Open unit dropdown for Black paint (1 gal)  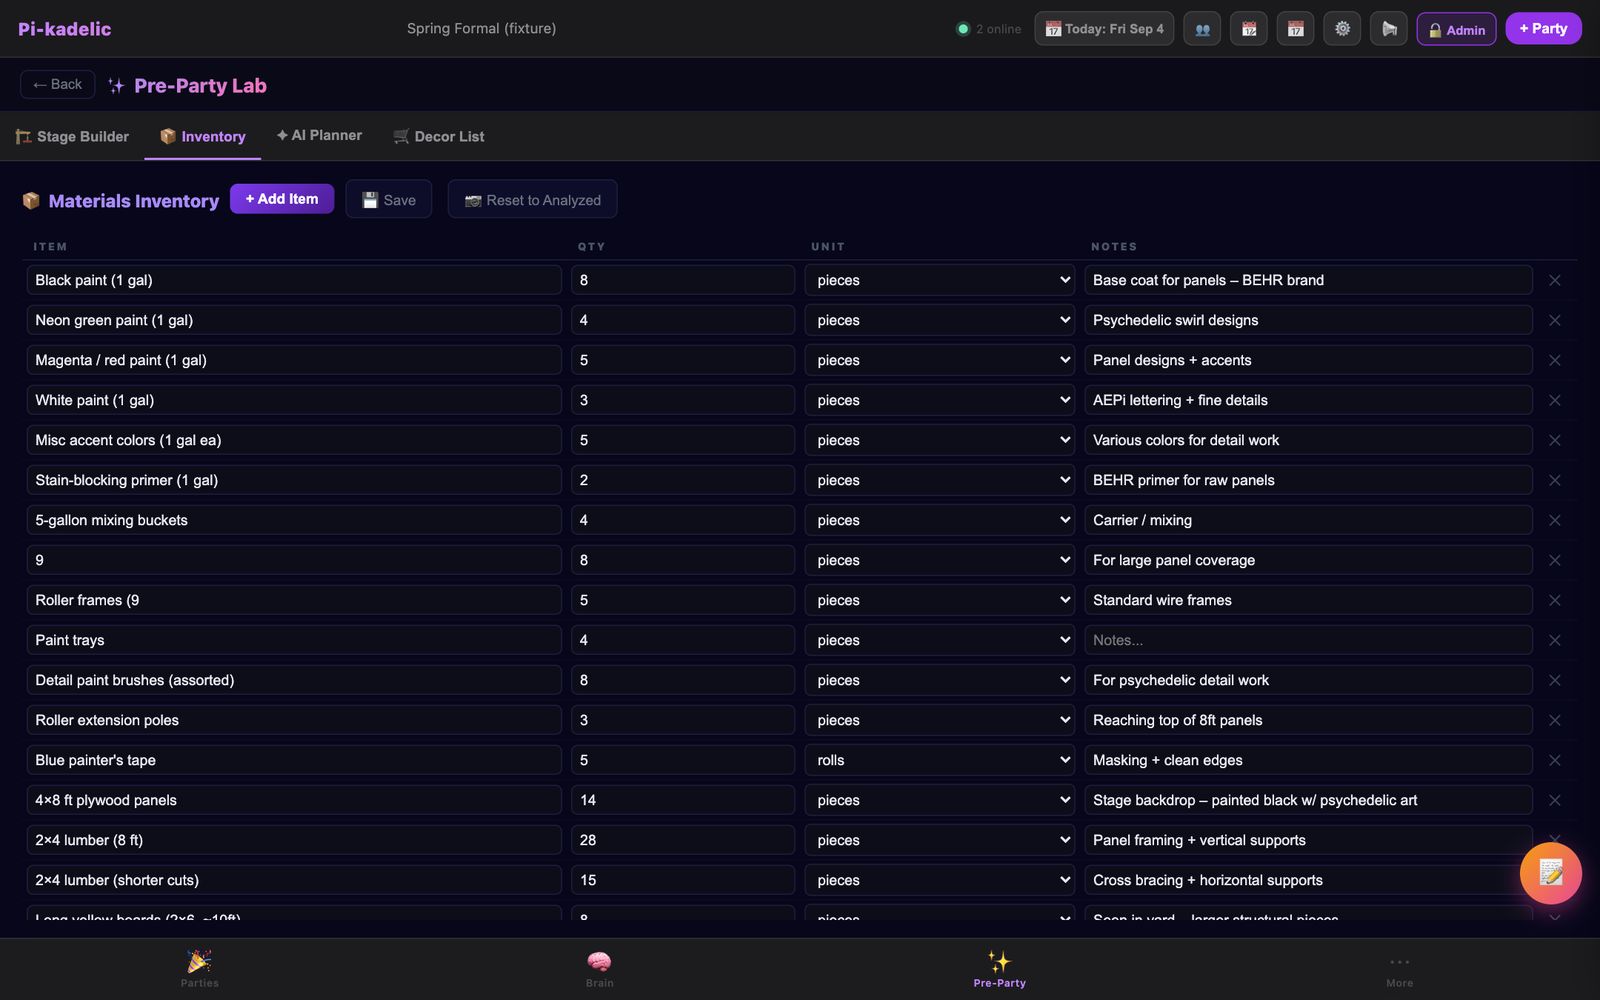(x=939, y=280)
